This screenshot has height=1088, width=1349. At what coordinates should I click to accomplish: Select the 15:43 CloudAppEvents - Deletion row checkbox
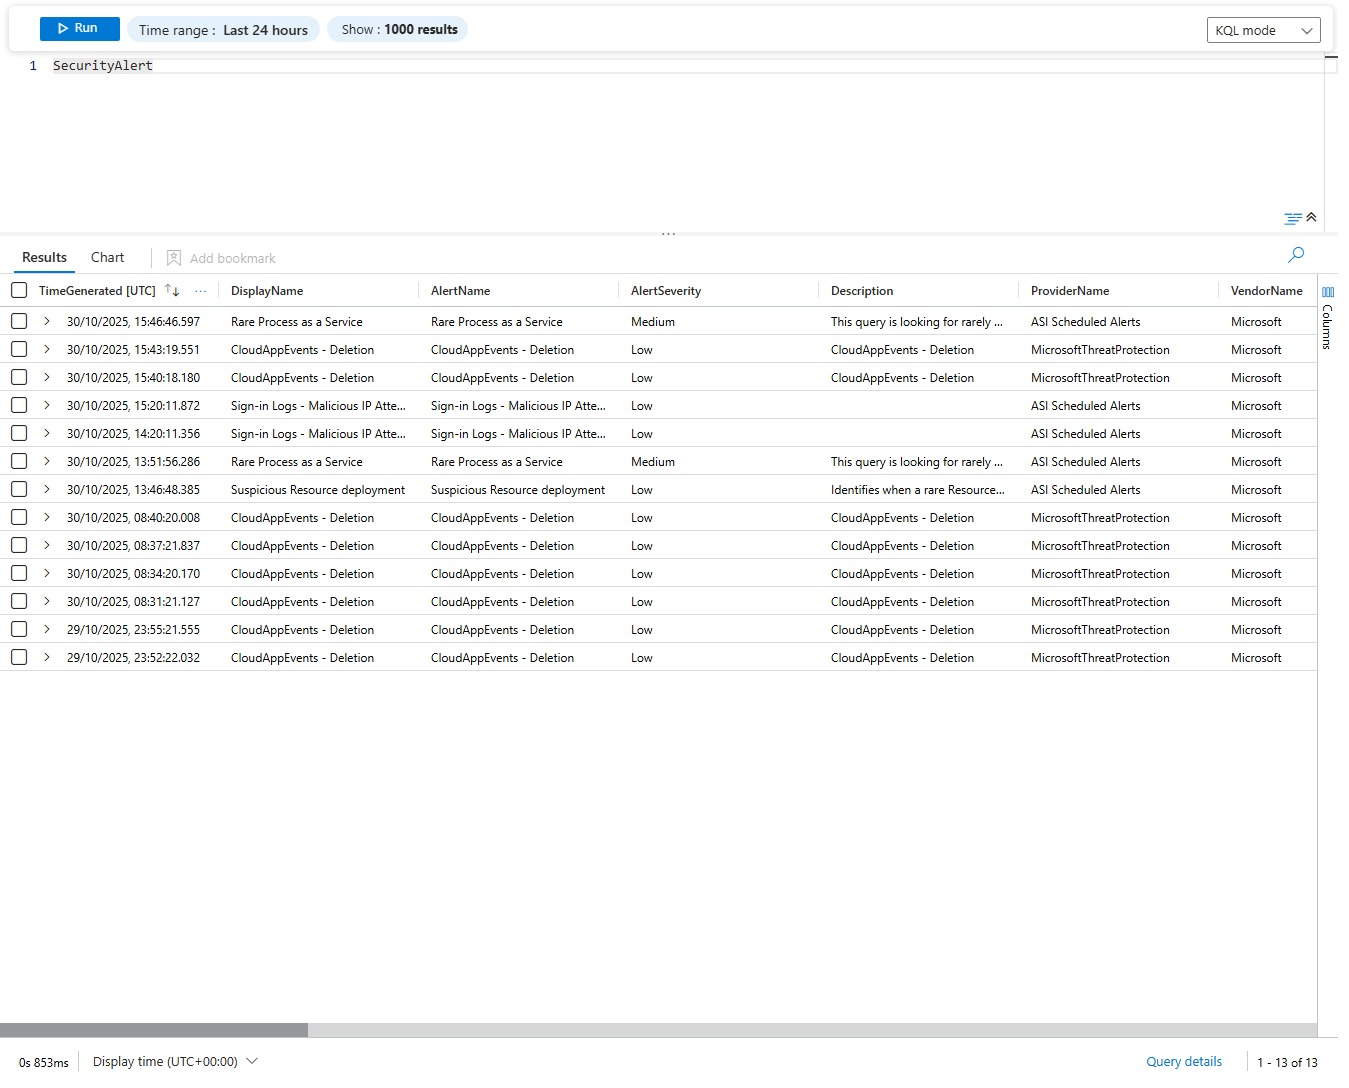[x=19, y=349]
